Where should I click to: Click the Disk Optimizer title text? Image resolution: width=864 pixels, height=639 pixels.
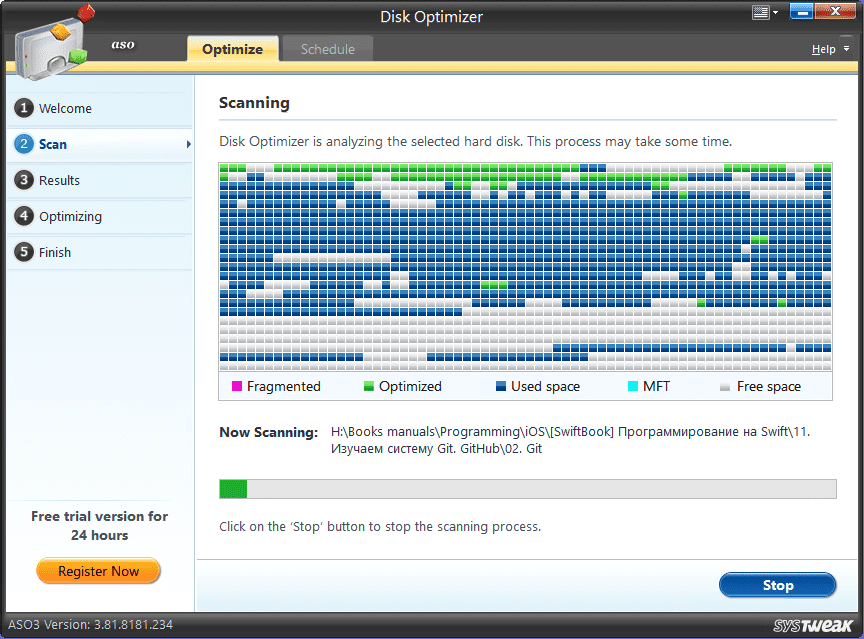click(431, 17)
